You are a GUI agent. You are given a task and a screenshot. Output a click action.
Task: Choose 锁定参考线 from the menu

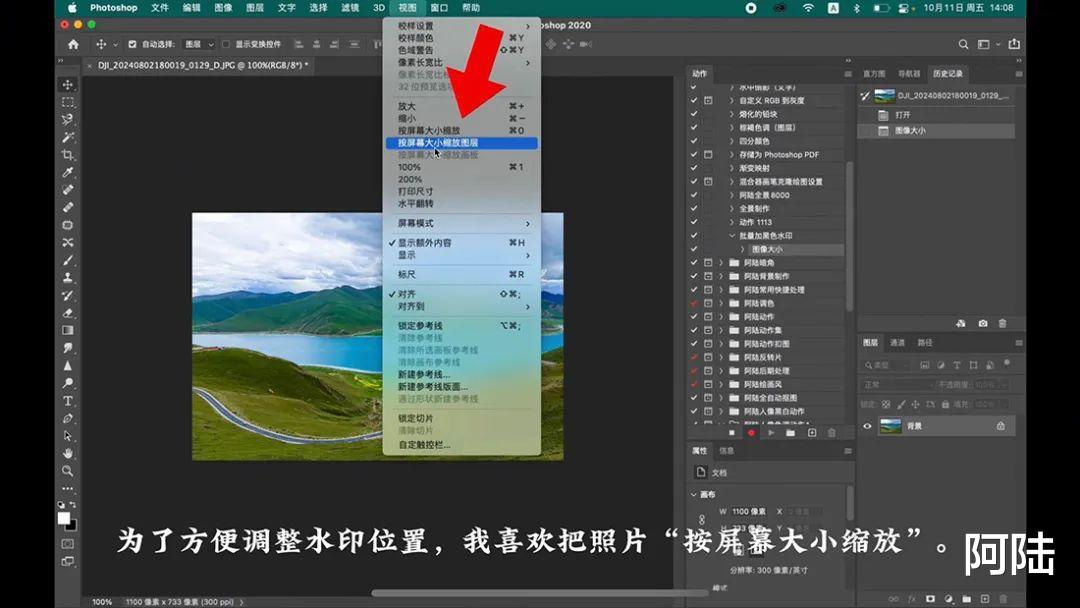click(461, 326)
